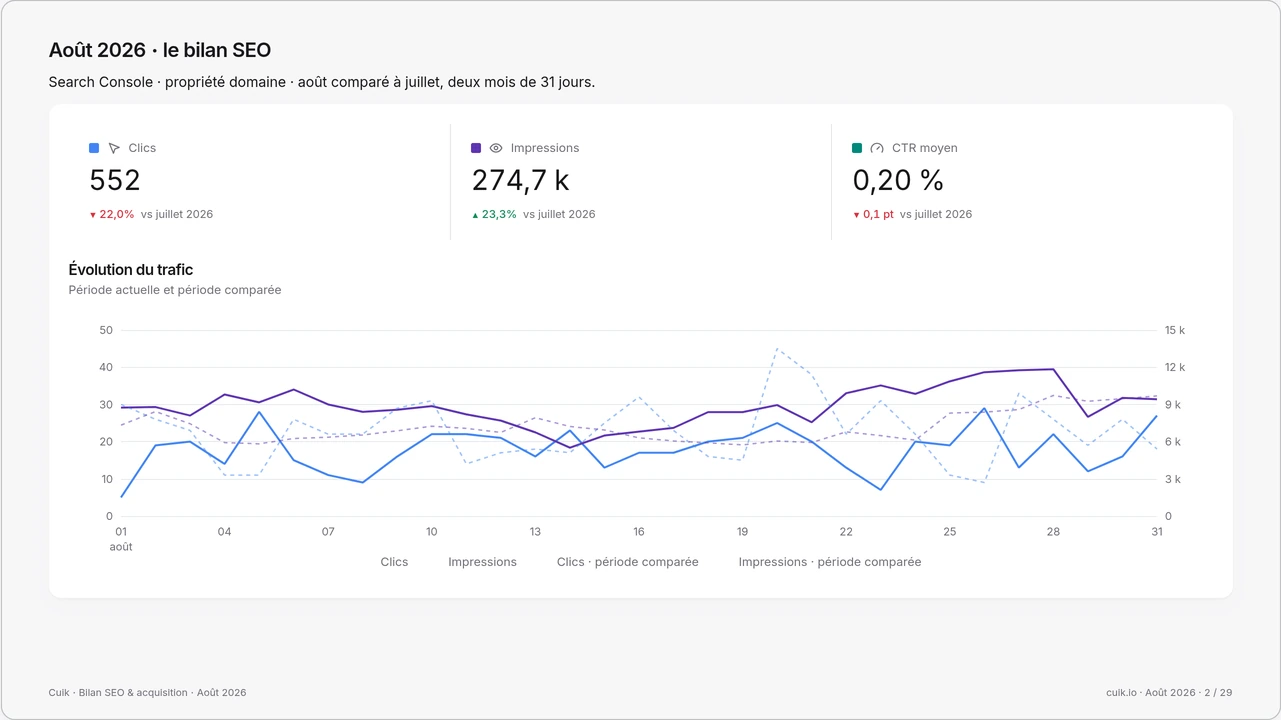Click the 23,3% change figure
The image size is (1281, 720).
[499, 214]
